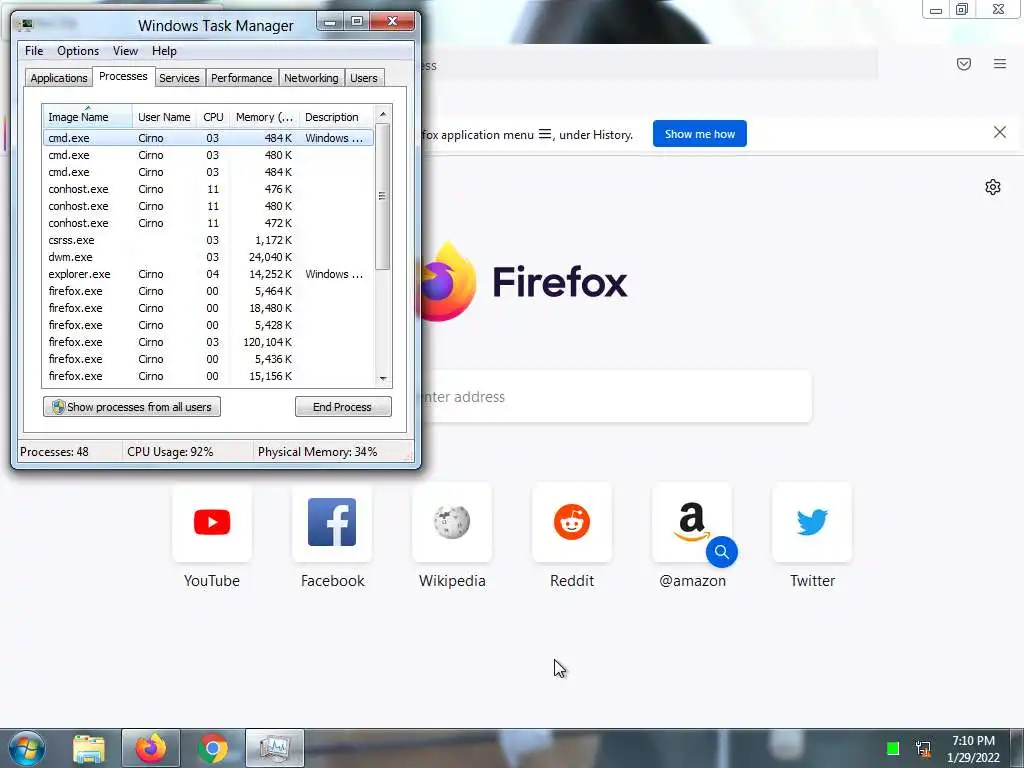The height and width of the screenshot is (768, 1024).
Task: Open Windows Explorer from the taskbar
Action: [89, 749]
